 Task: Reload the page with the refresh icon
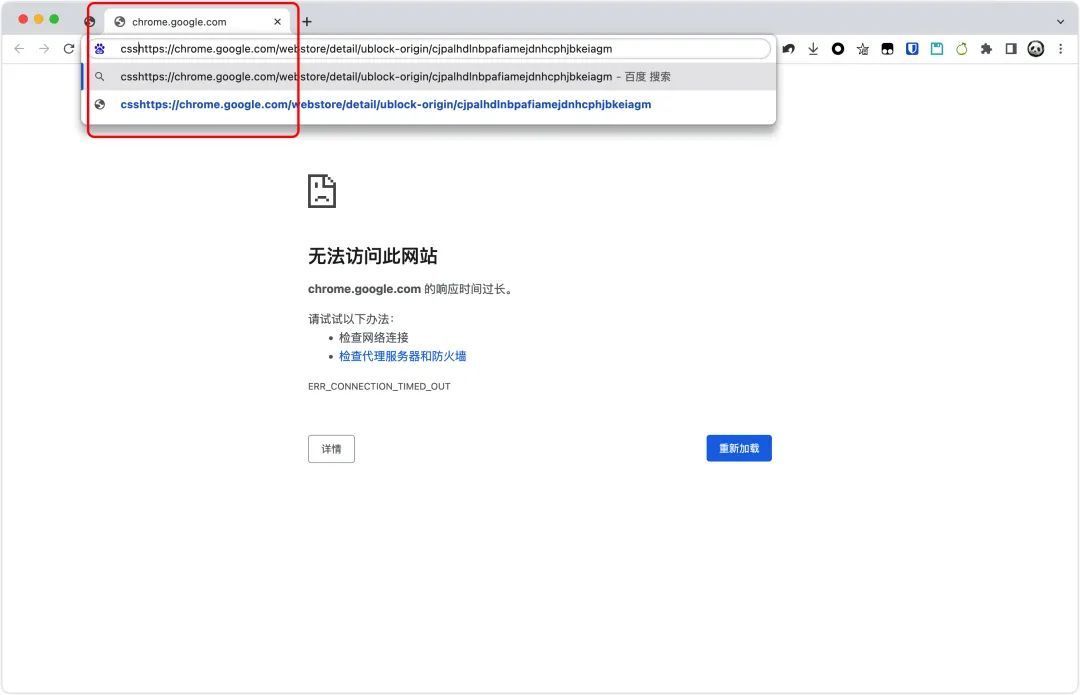point(69,49)
